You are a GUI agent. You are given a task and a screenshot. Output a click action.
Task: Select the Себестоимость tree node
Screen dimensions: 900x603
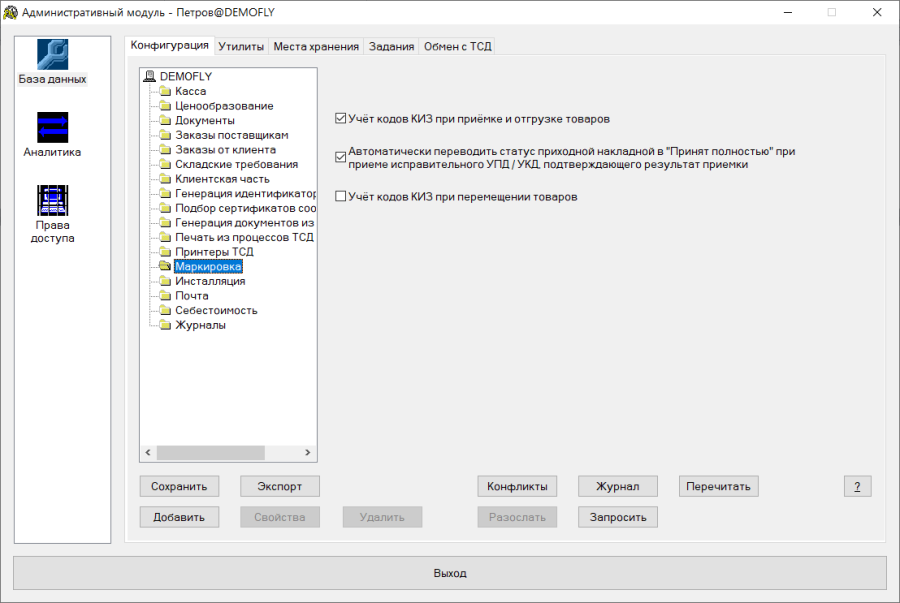(216, 310)
